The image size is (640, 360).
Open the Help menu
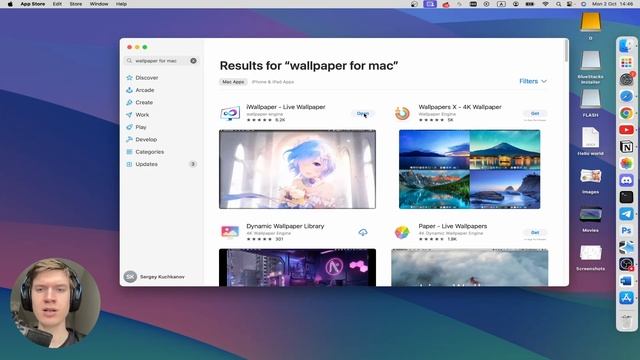[121, 4]
